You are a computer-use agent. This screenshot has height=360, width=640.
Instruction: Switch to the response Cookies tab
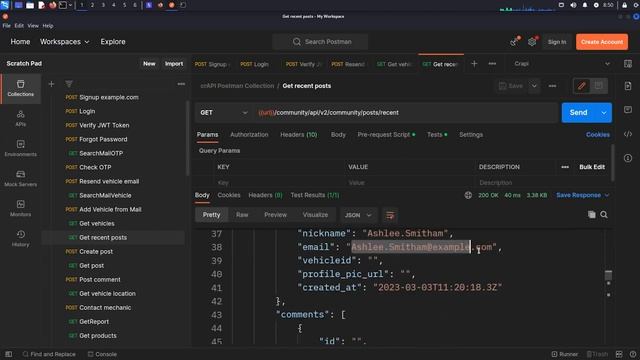229,195
